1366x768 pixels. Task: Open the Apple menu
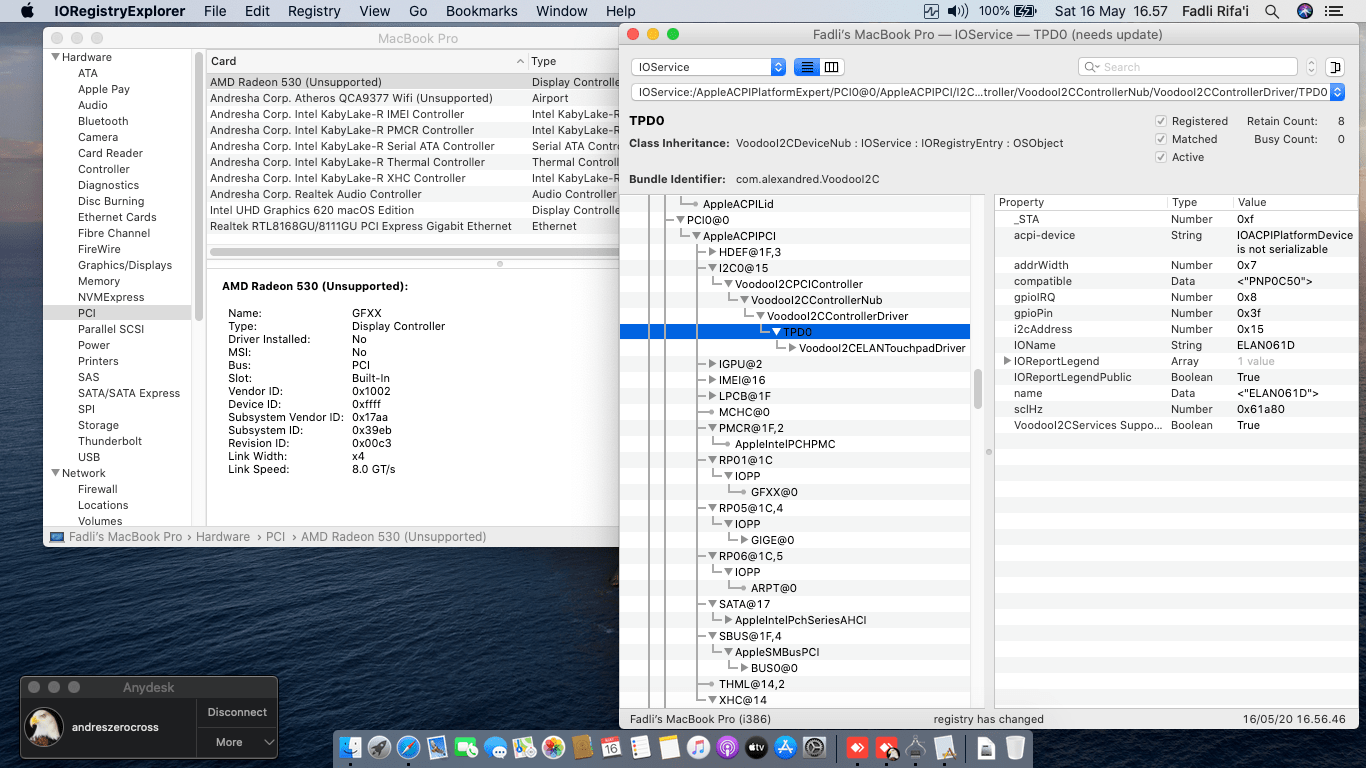[27, 11]
